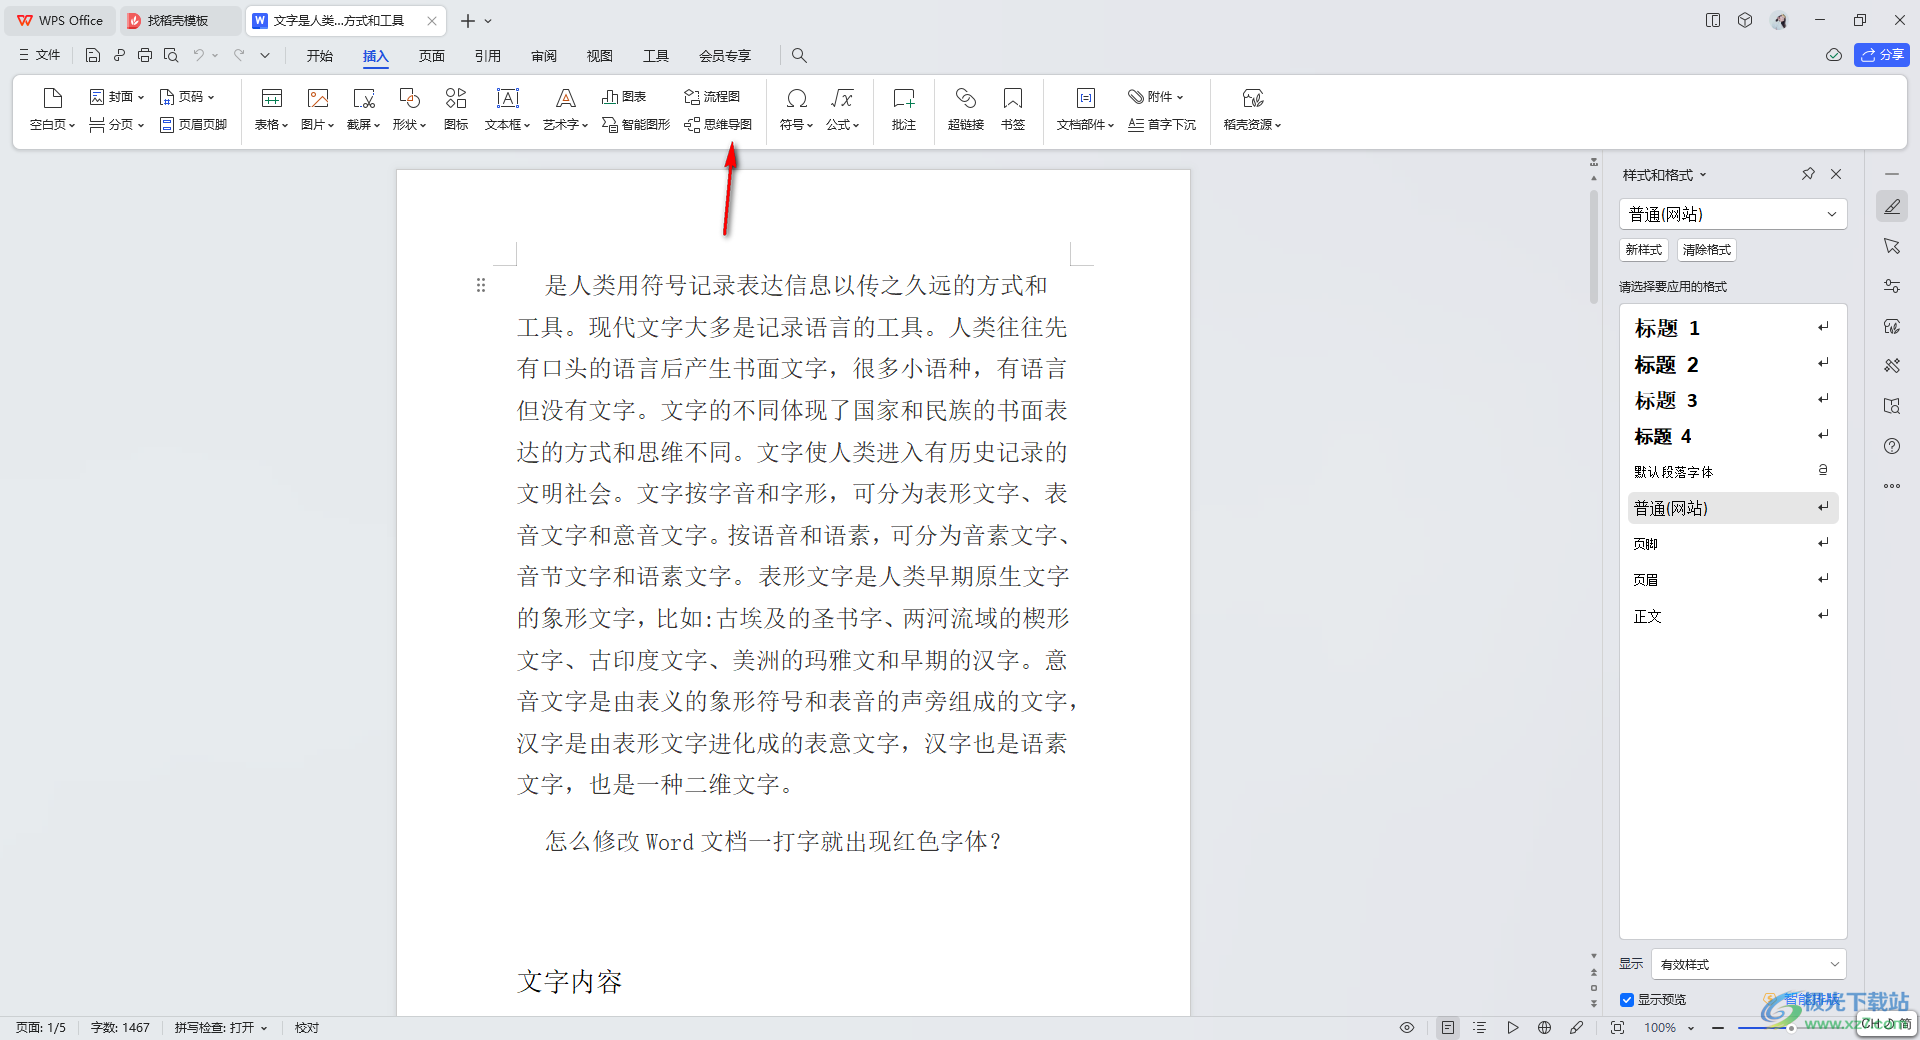Open Document parts menu
This screenshot has width=1920, height=1040.
click(1086, 109)
